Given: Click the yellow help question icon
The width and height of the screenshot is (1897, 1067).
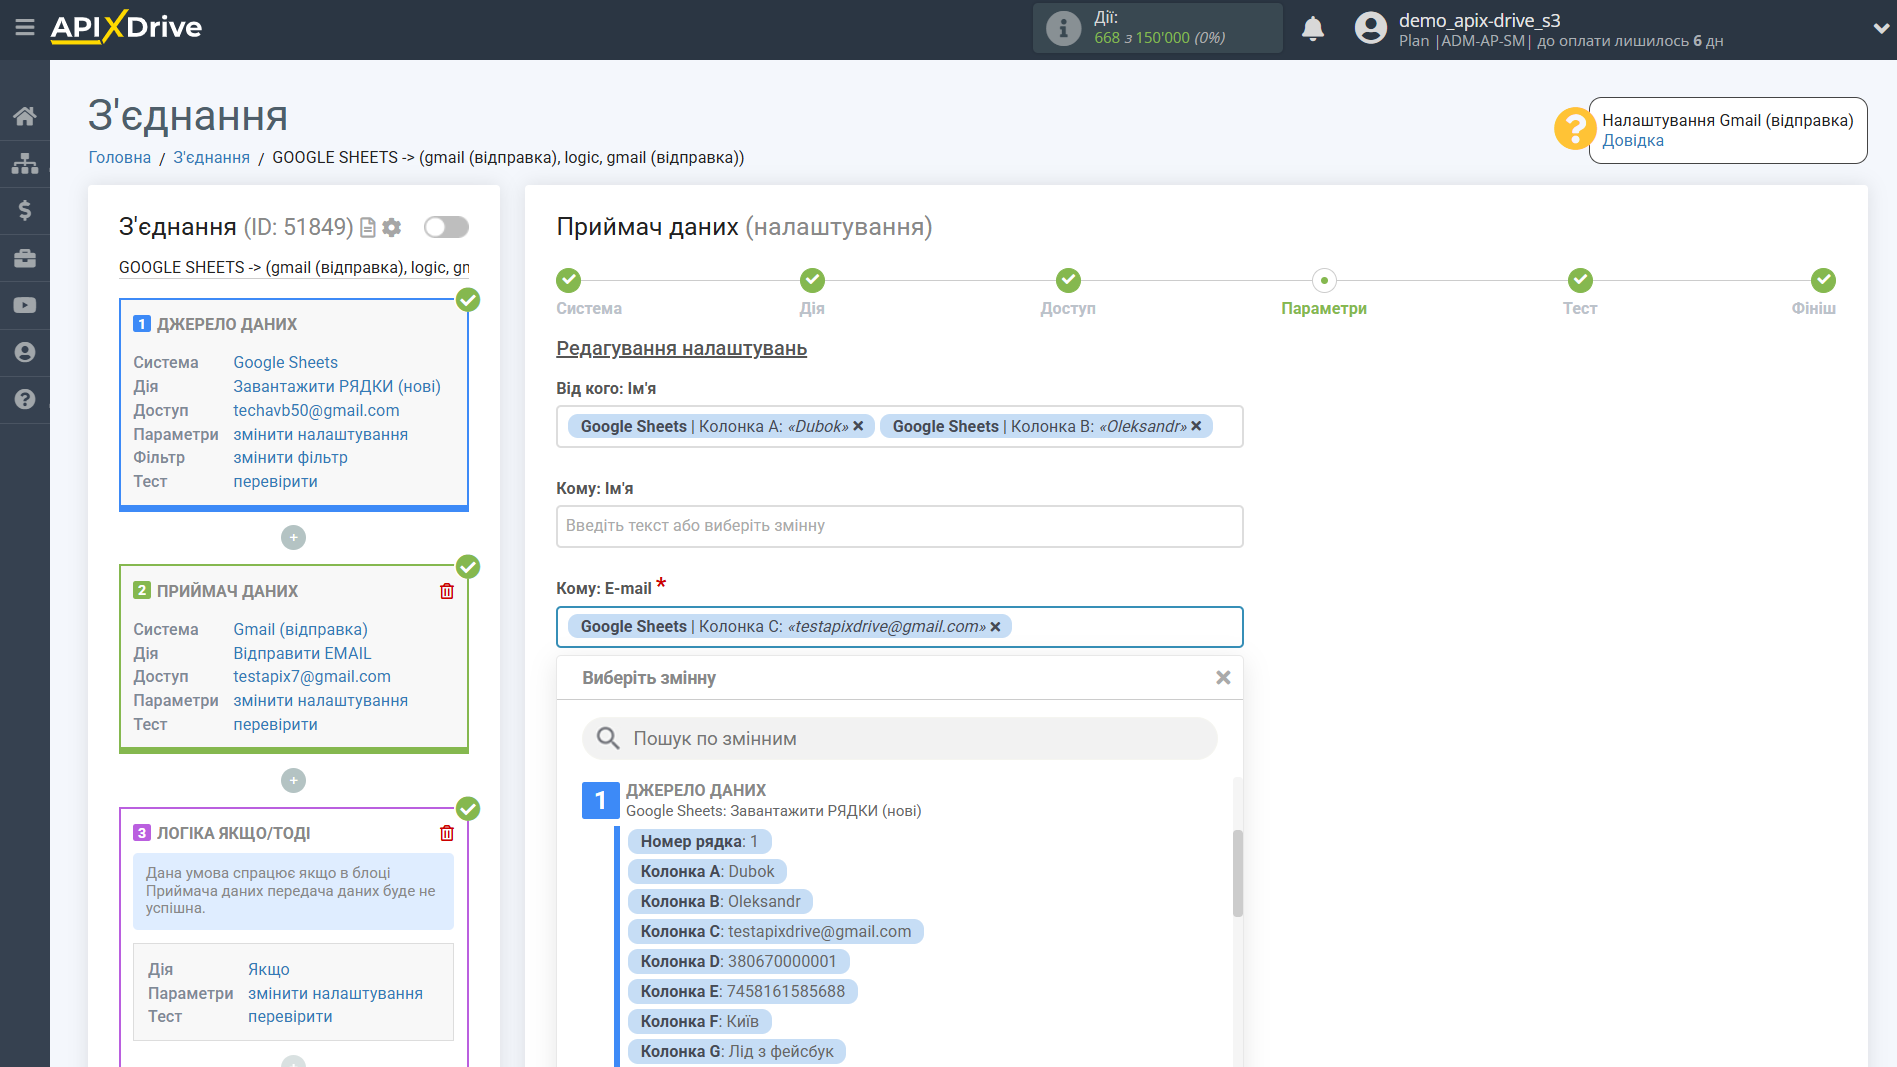Looking at the screenshot, I should (1574, 129).
